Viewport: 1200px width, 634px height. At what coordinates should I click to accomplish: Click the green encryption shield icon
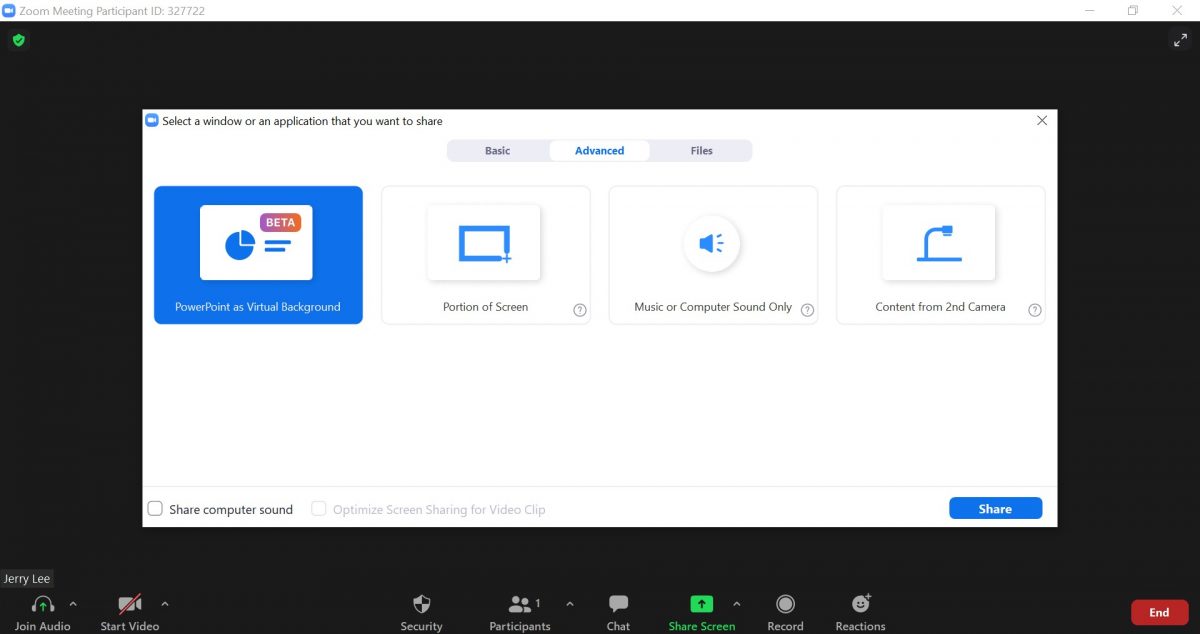pyautogui.click(x=18, y=40)
